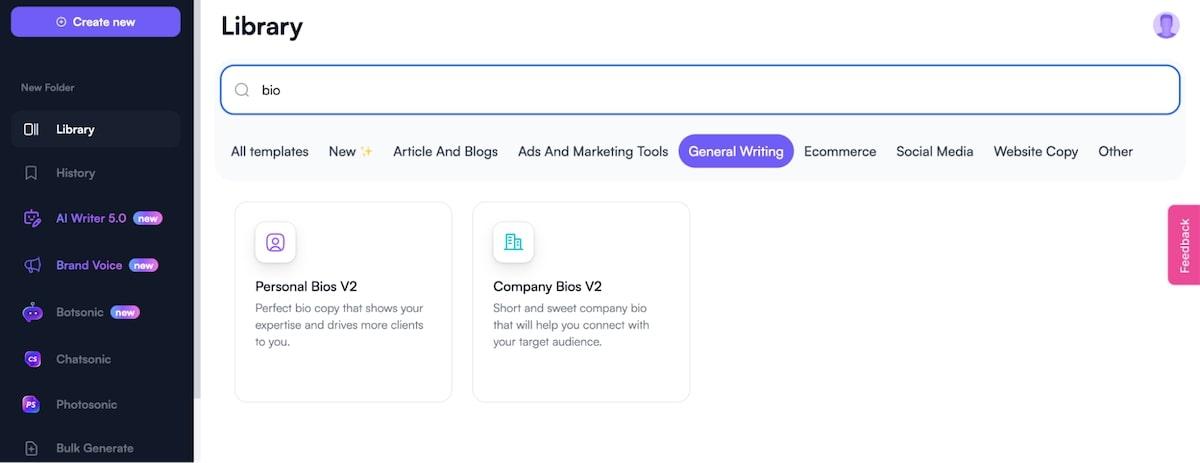Open Botsonic via its robot icon
The image size is (1200, 463).
32,312
